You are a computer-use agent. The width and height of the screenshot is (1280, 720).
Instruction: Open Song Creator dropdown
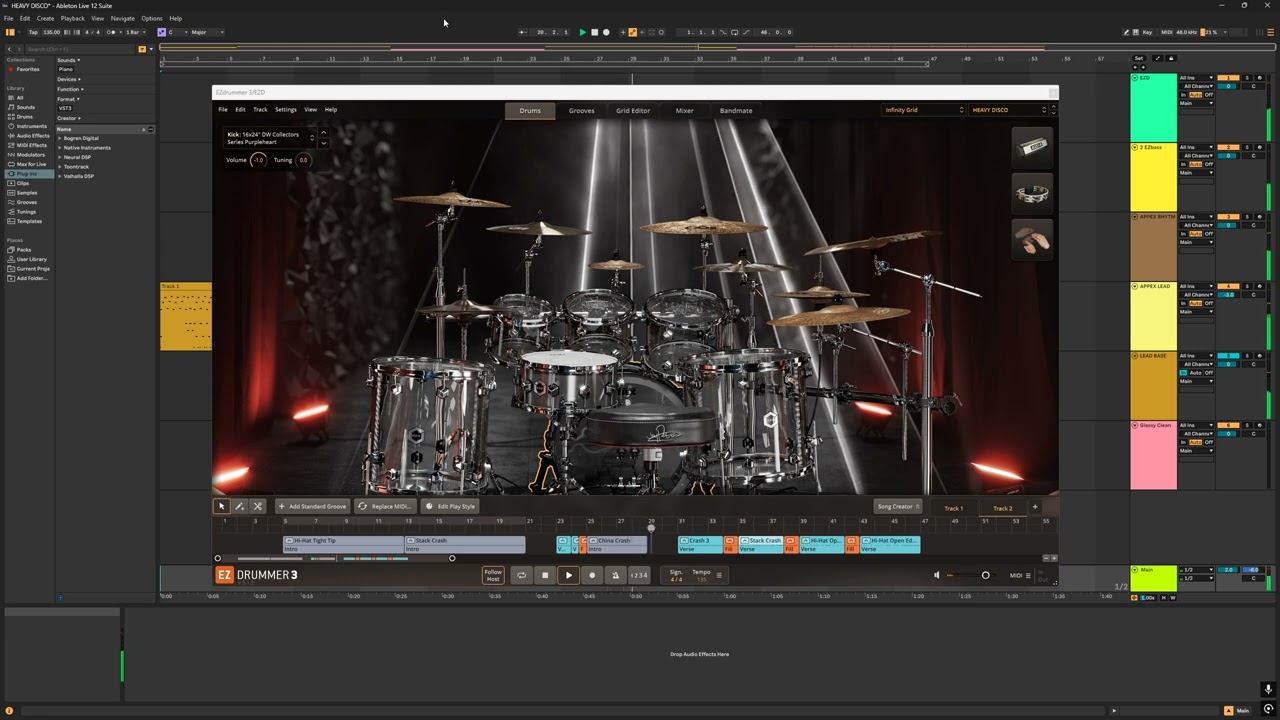pyautogui.click(x=898, y=506)
